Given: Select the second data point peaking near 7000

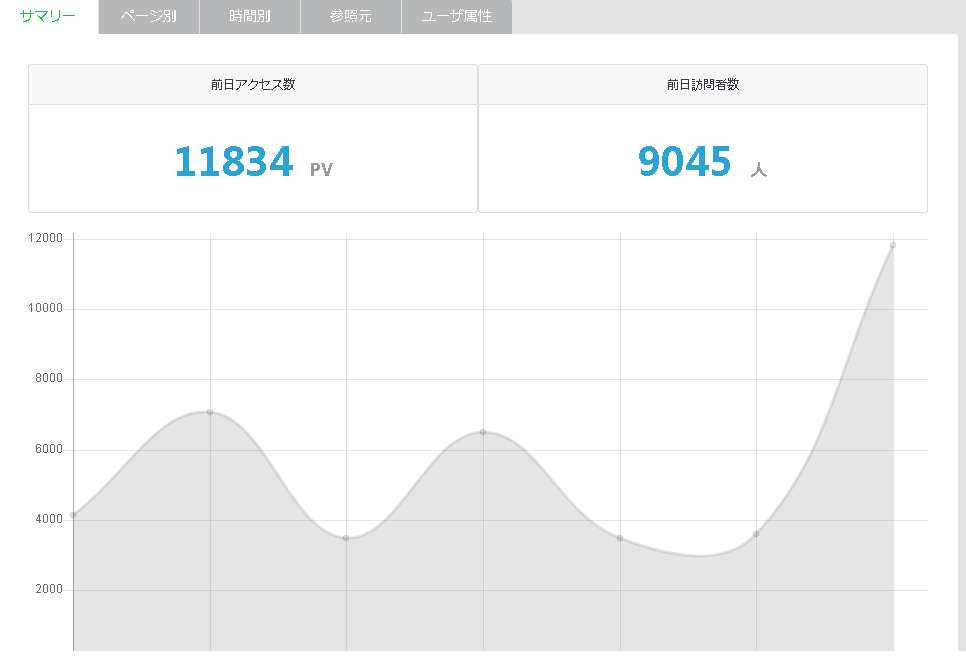Looking at the screenshot, I should [210, 412].
